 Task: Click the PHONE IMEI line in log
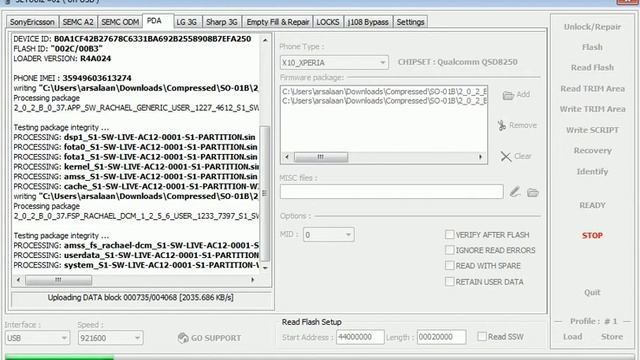[72, 78]
